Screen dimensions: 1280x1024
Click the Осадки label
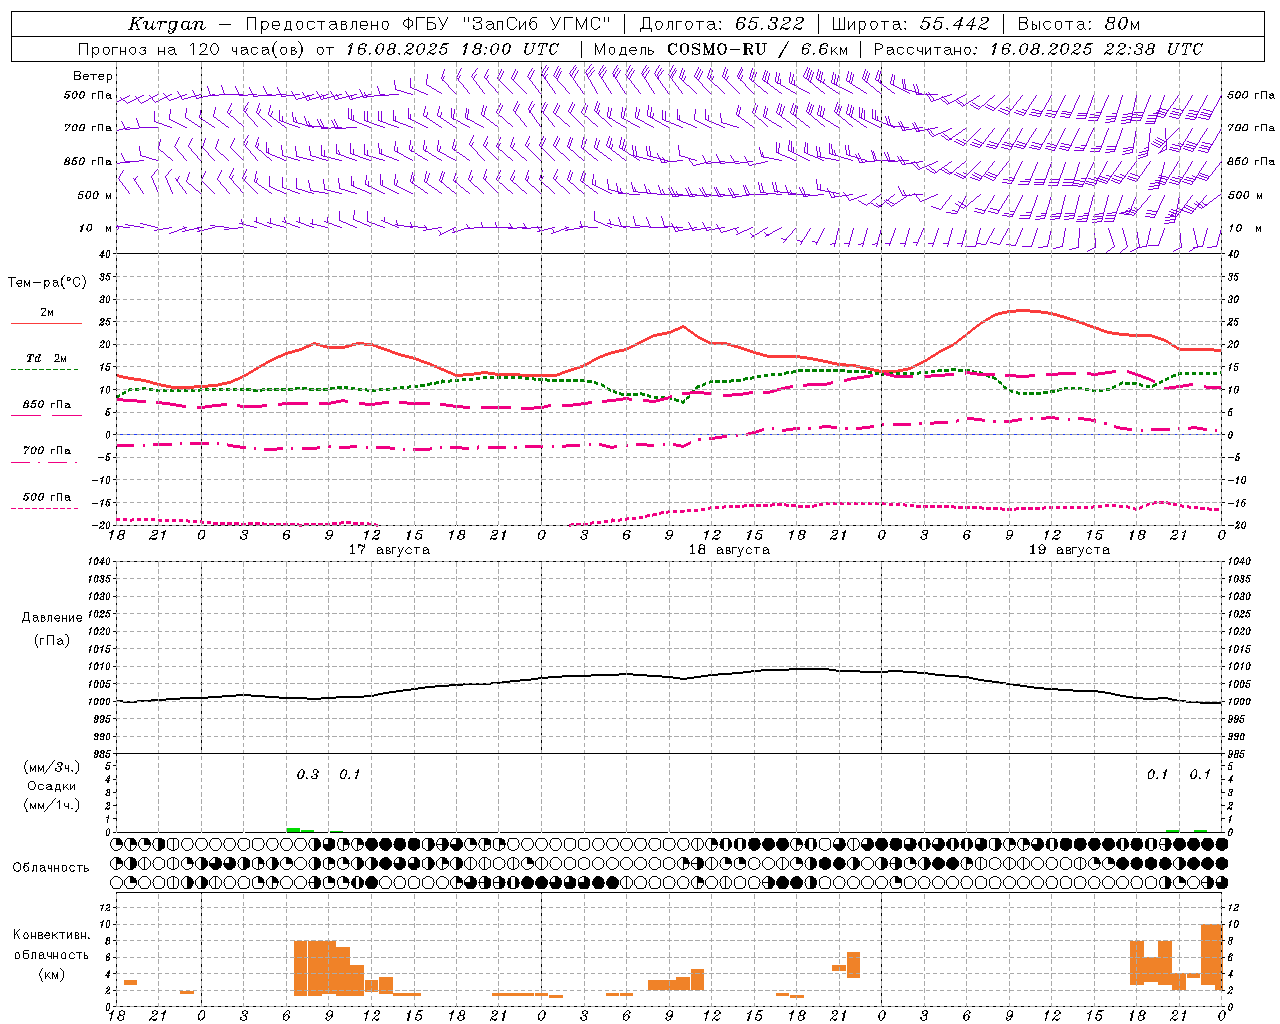[52, 786]
